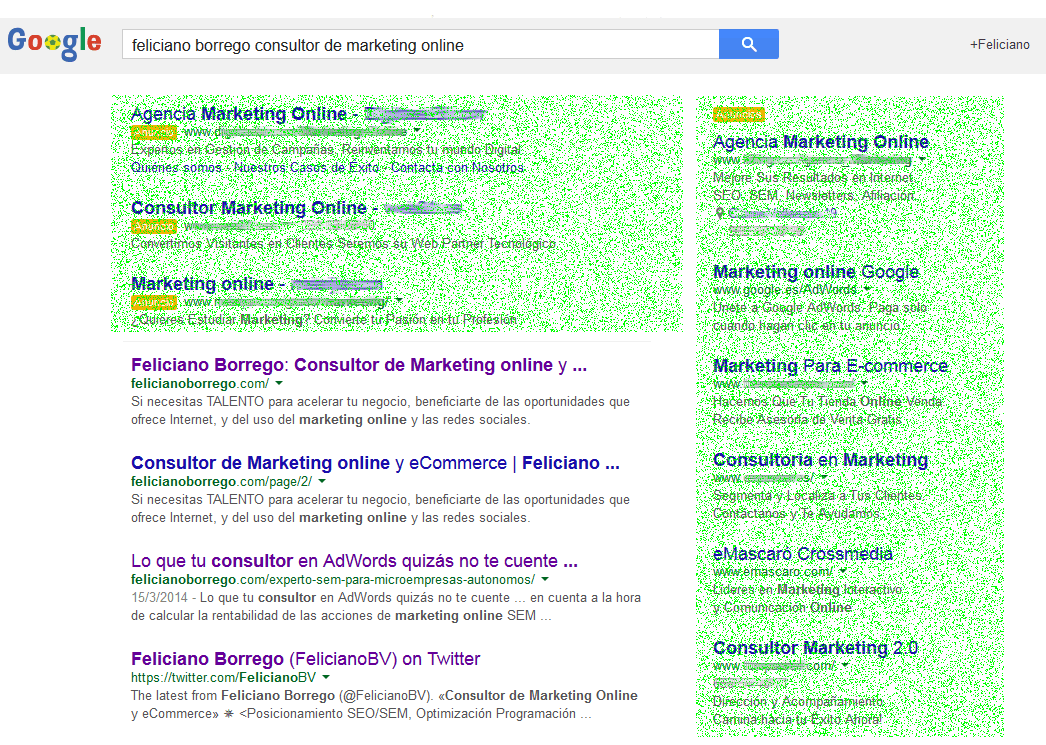Screen dimensions: 1046x745
Task: Expand the URL arrow under 'Consultoría en Marketing'
Action: tap(825, 478)
